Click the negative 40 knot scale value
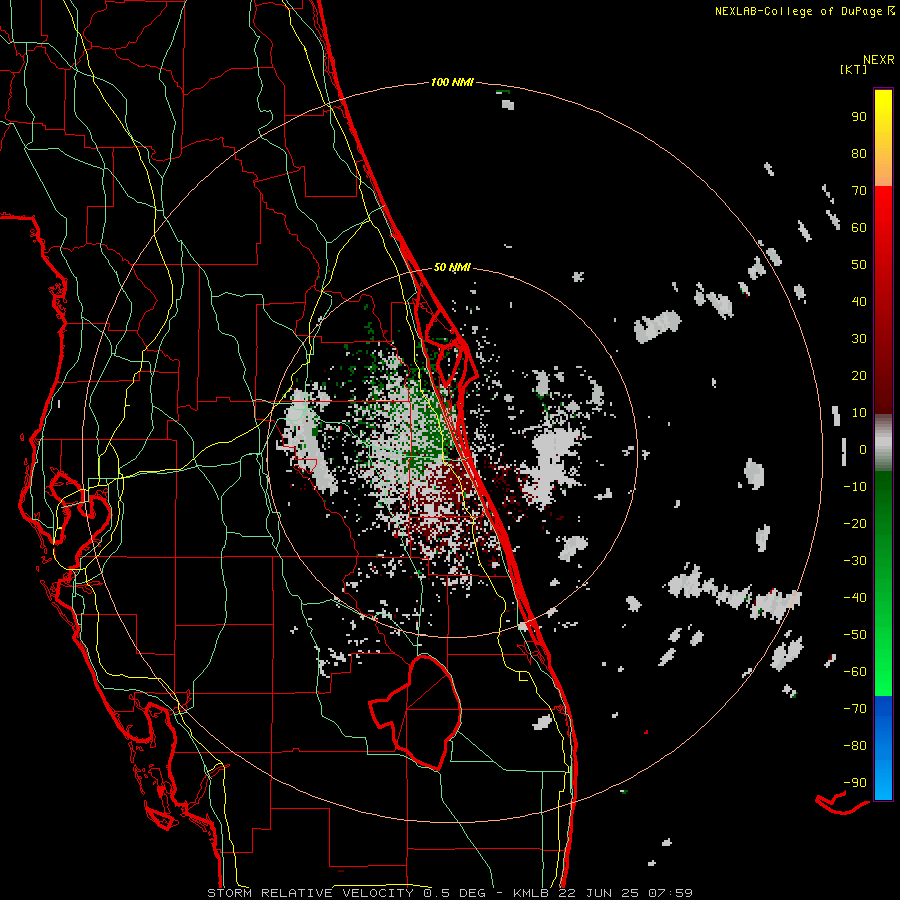This screenshot has width=900, height=900. [855, 598]
